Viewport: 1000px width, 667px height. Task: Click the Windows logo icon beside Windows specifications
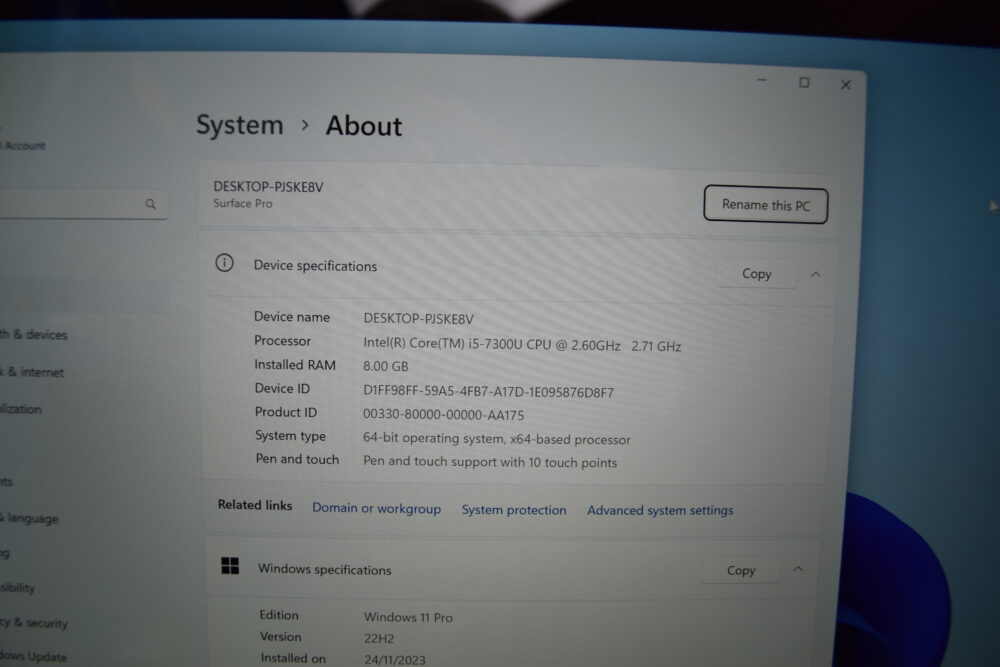[x=230, y=566]
